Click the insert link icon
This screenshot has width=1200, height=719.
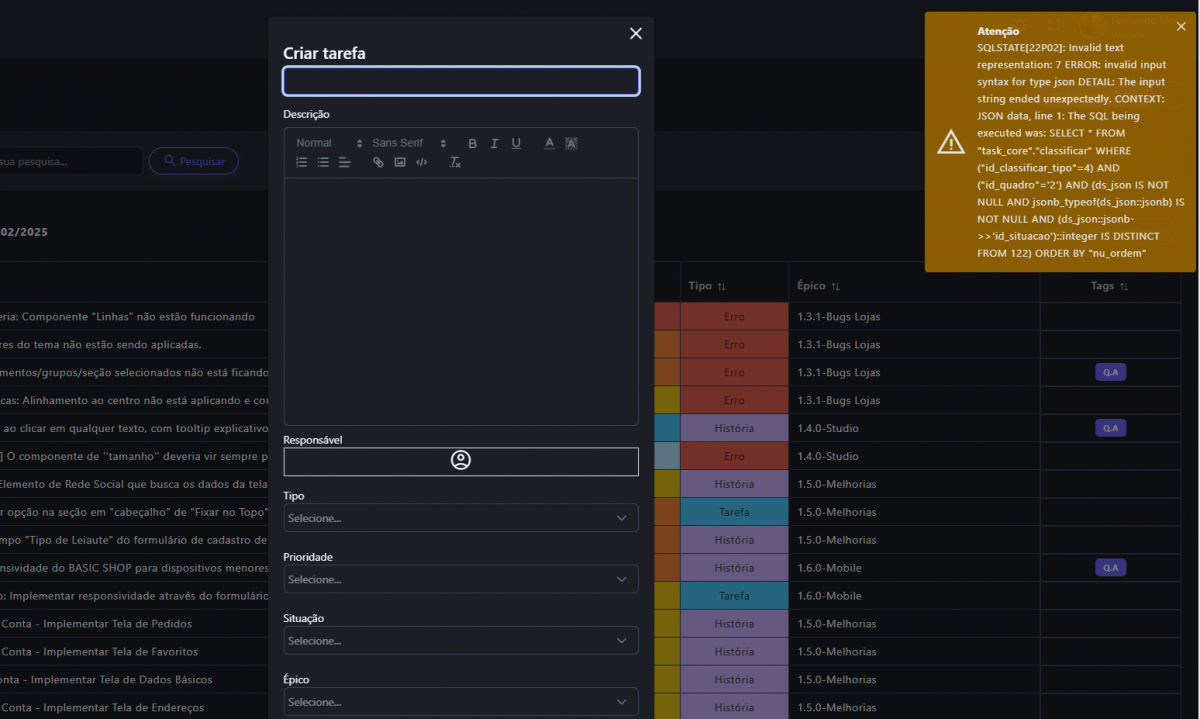tap(378, 162)
